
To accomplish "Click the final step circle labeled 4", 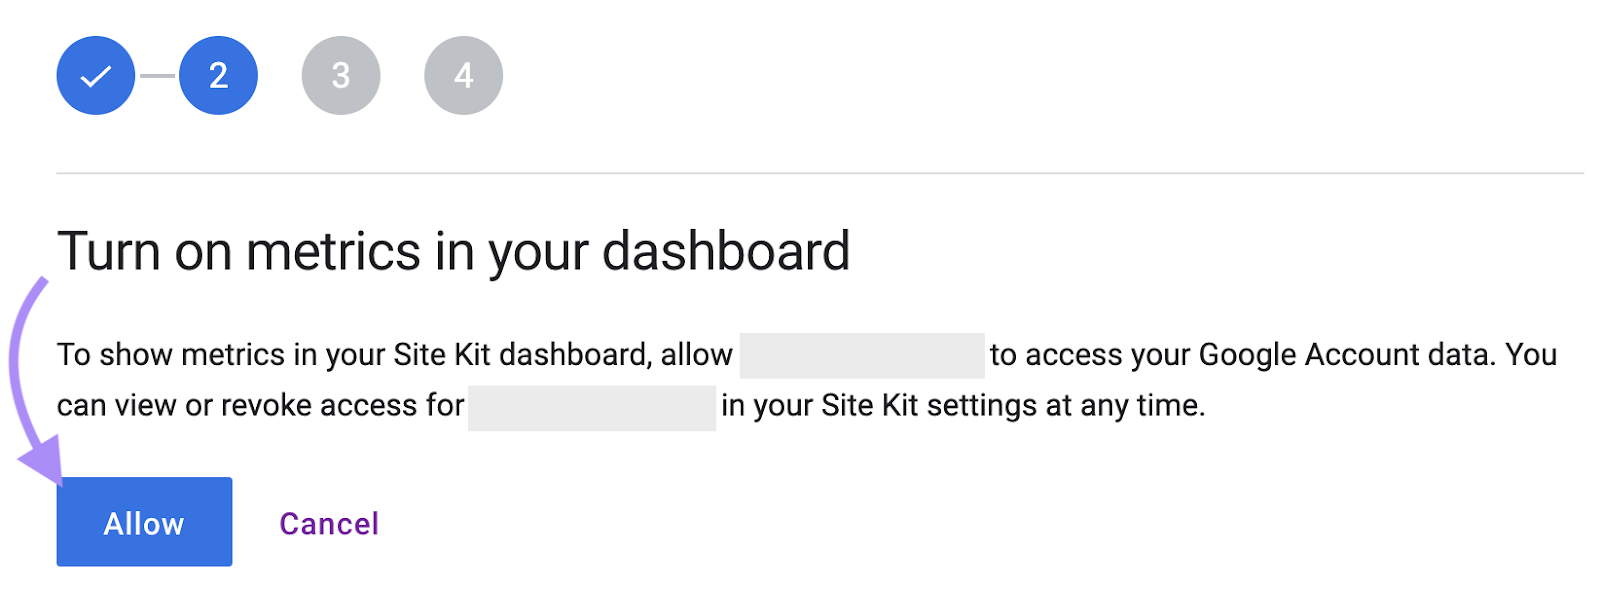I will coord(462,74).
